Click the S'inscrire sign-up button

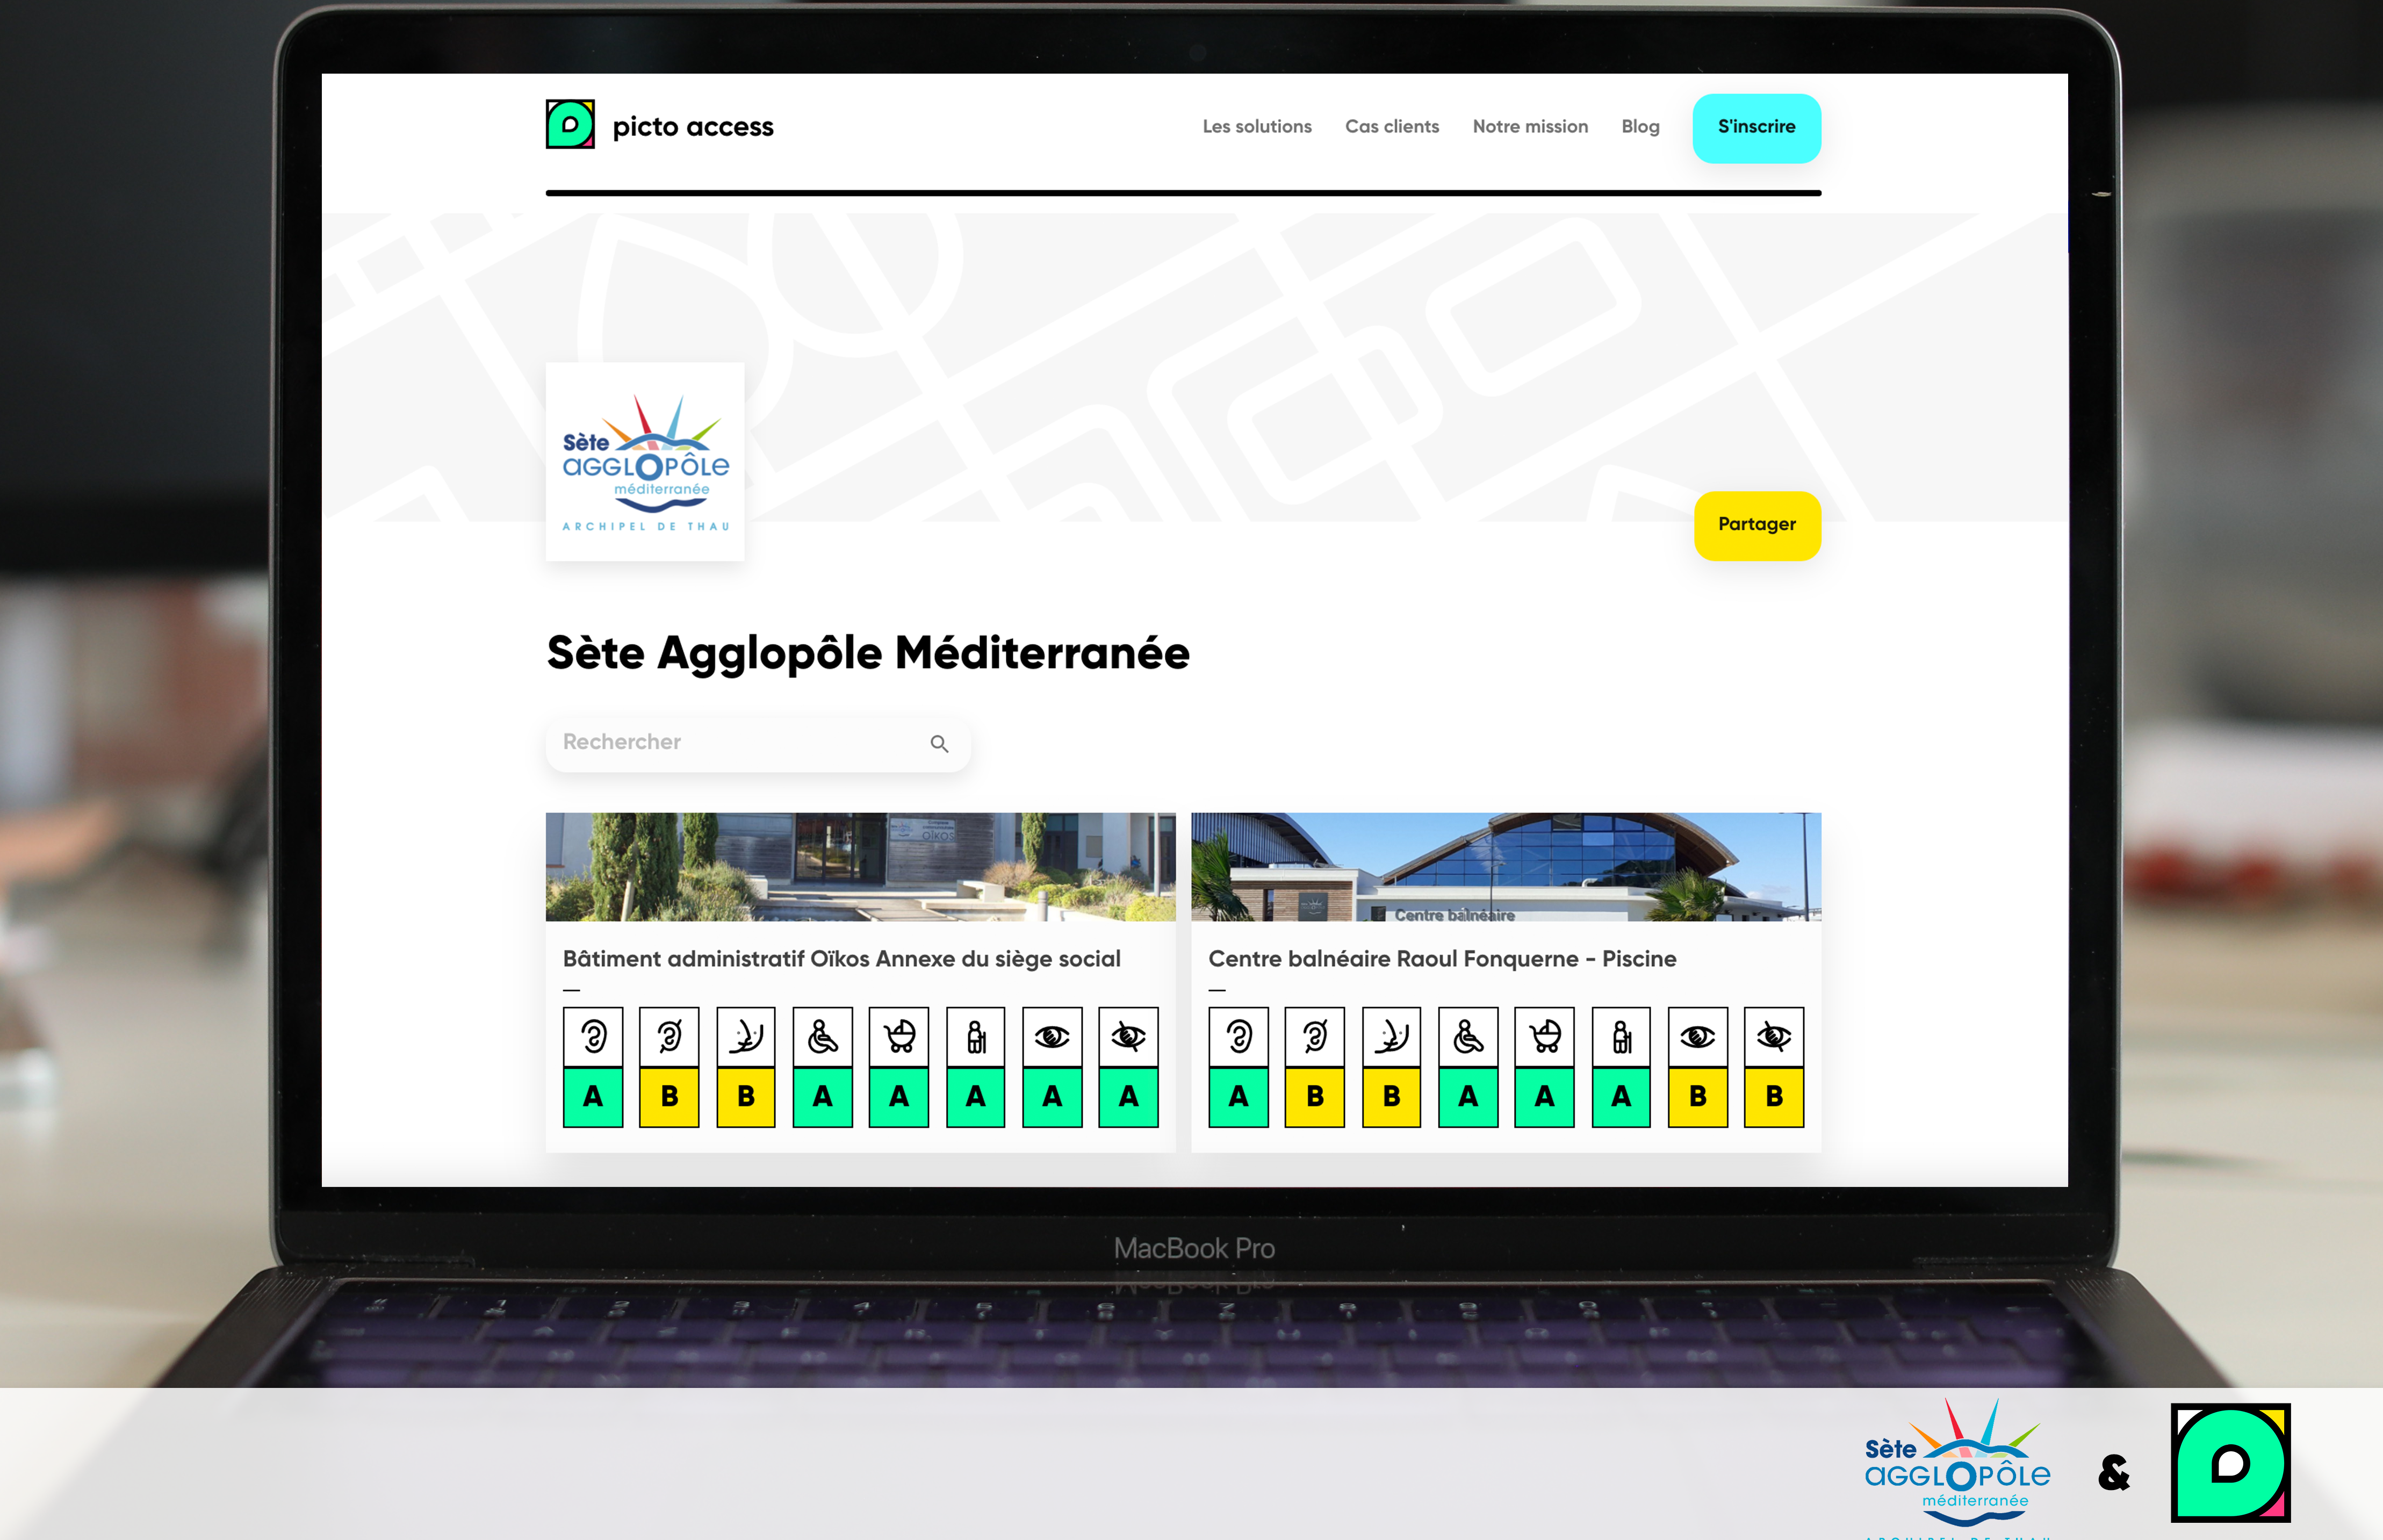pos(1756,128)
